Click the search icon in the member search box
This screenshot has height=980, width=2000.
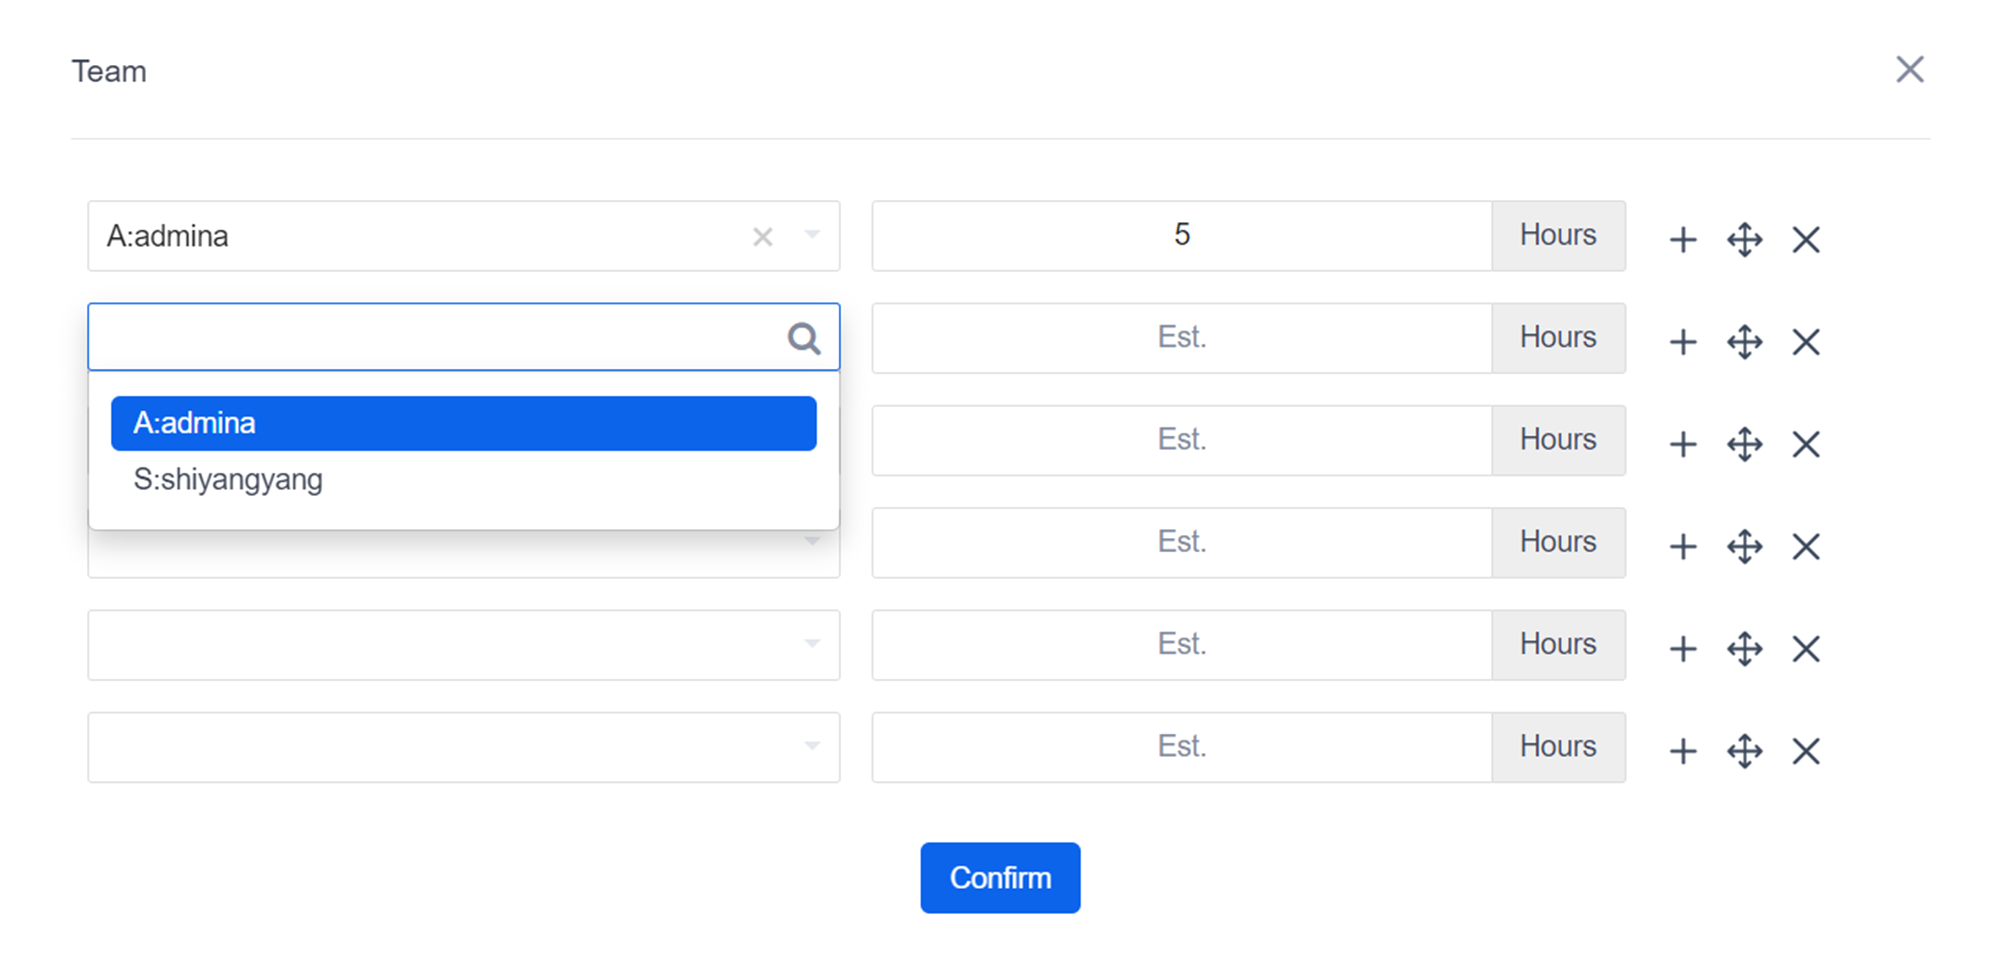pos(803,338)
